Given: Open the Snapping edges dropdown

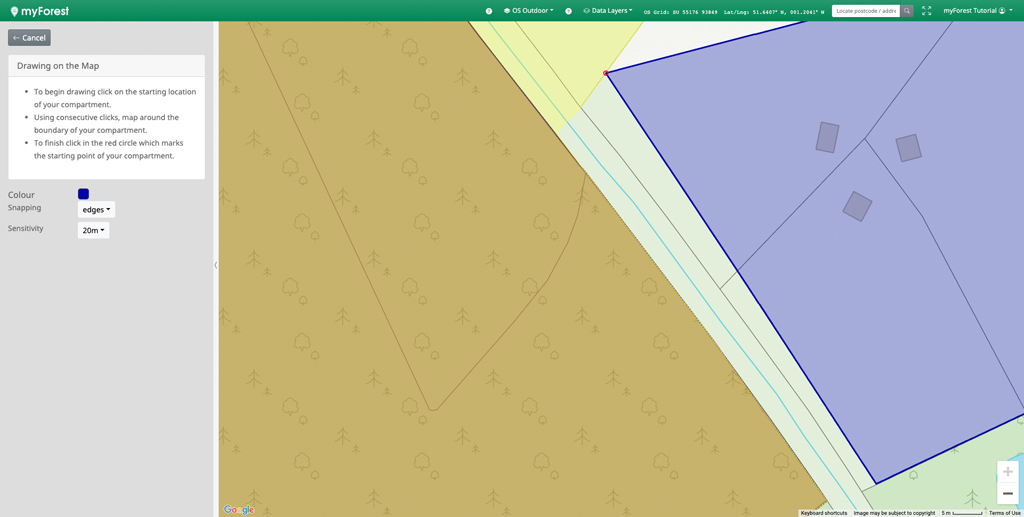Looking at the screenshot, I should point(96,210).
